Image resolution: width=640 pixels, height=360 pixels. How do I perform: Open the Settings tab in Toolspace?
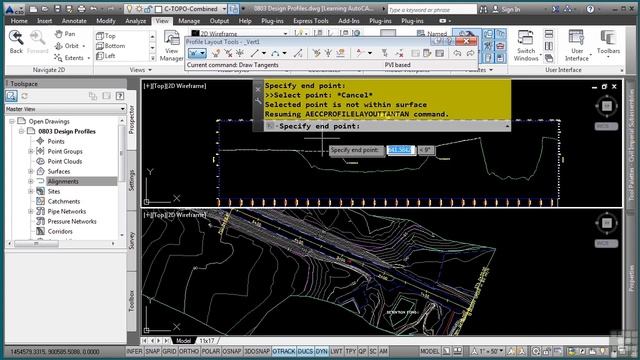131,180
